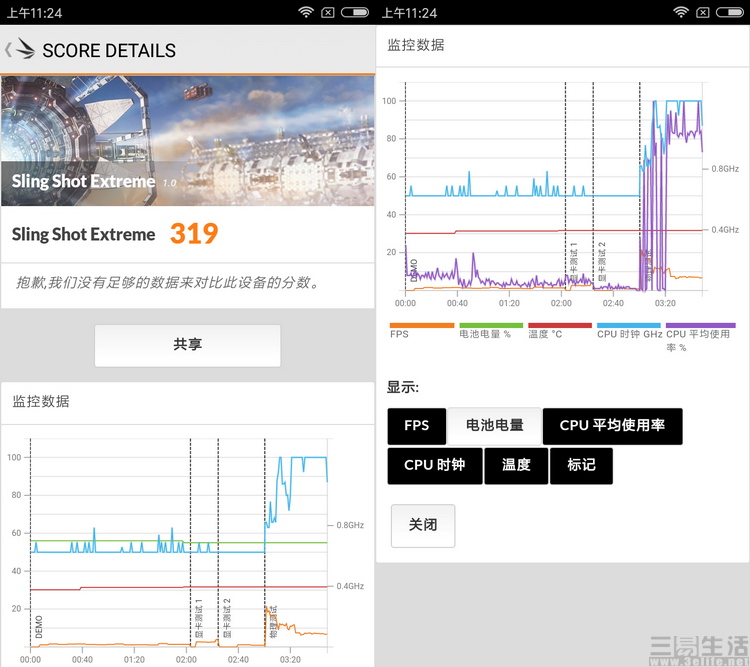Tap the Wi-Fi icon in right status bar
The image size is (750, 667).
(681, 12)
